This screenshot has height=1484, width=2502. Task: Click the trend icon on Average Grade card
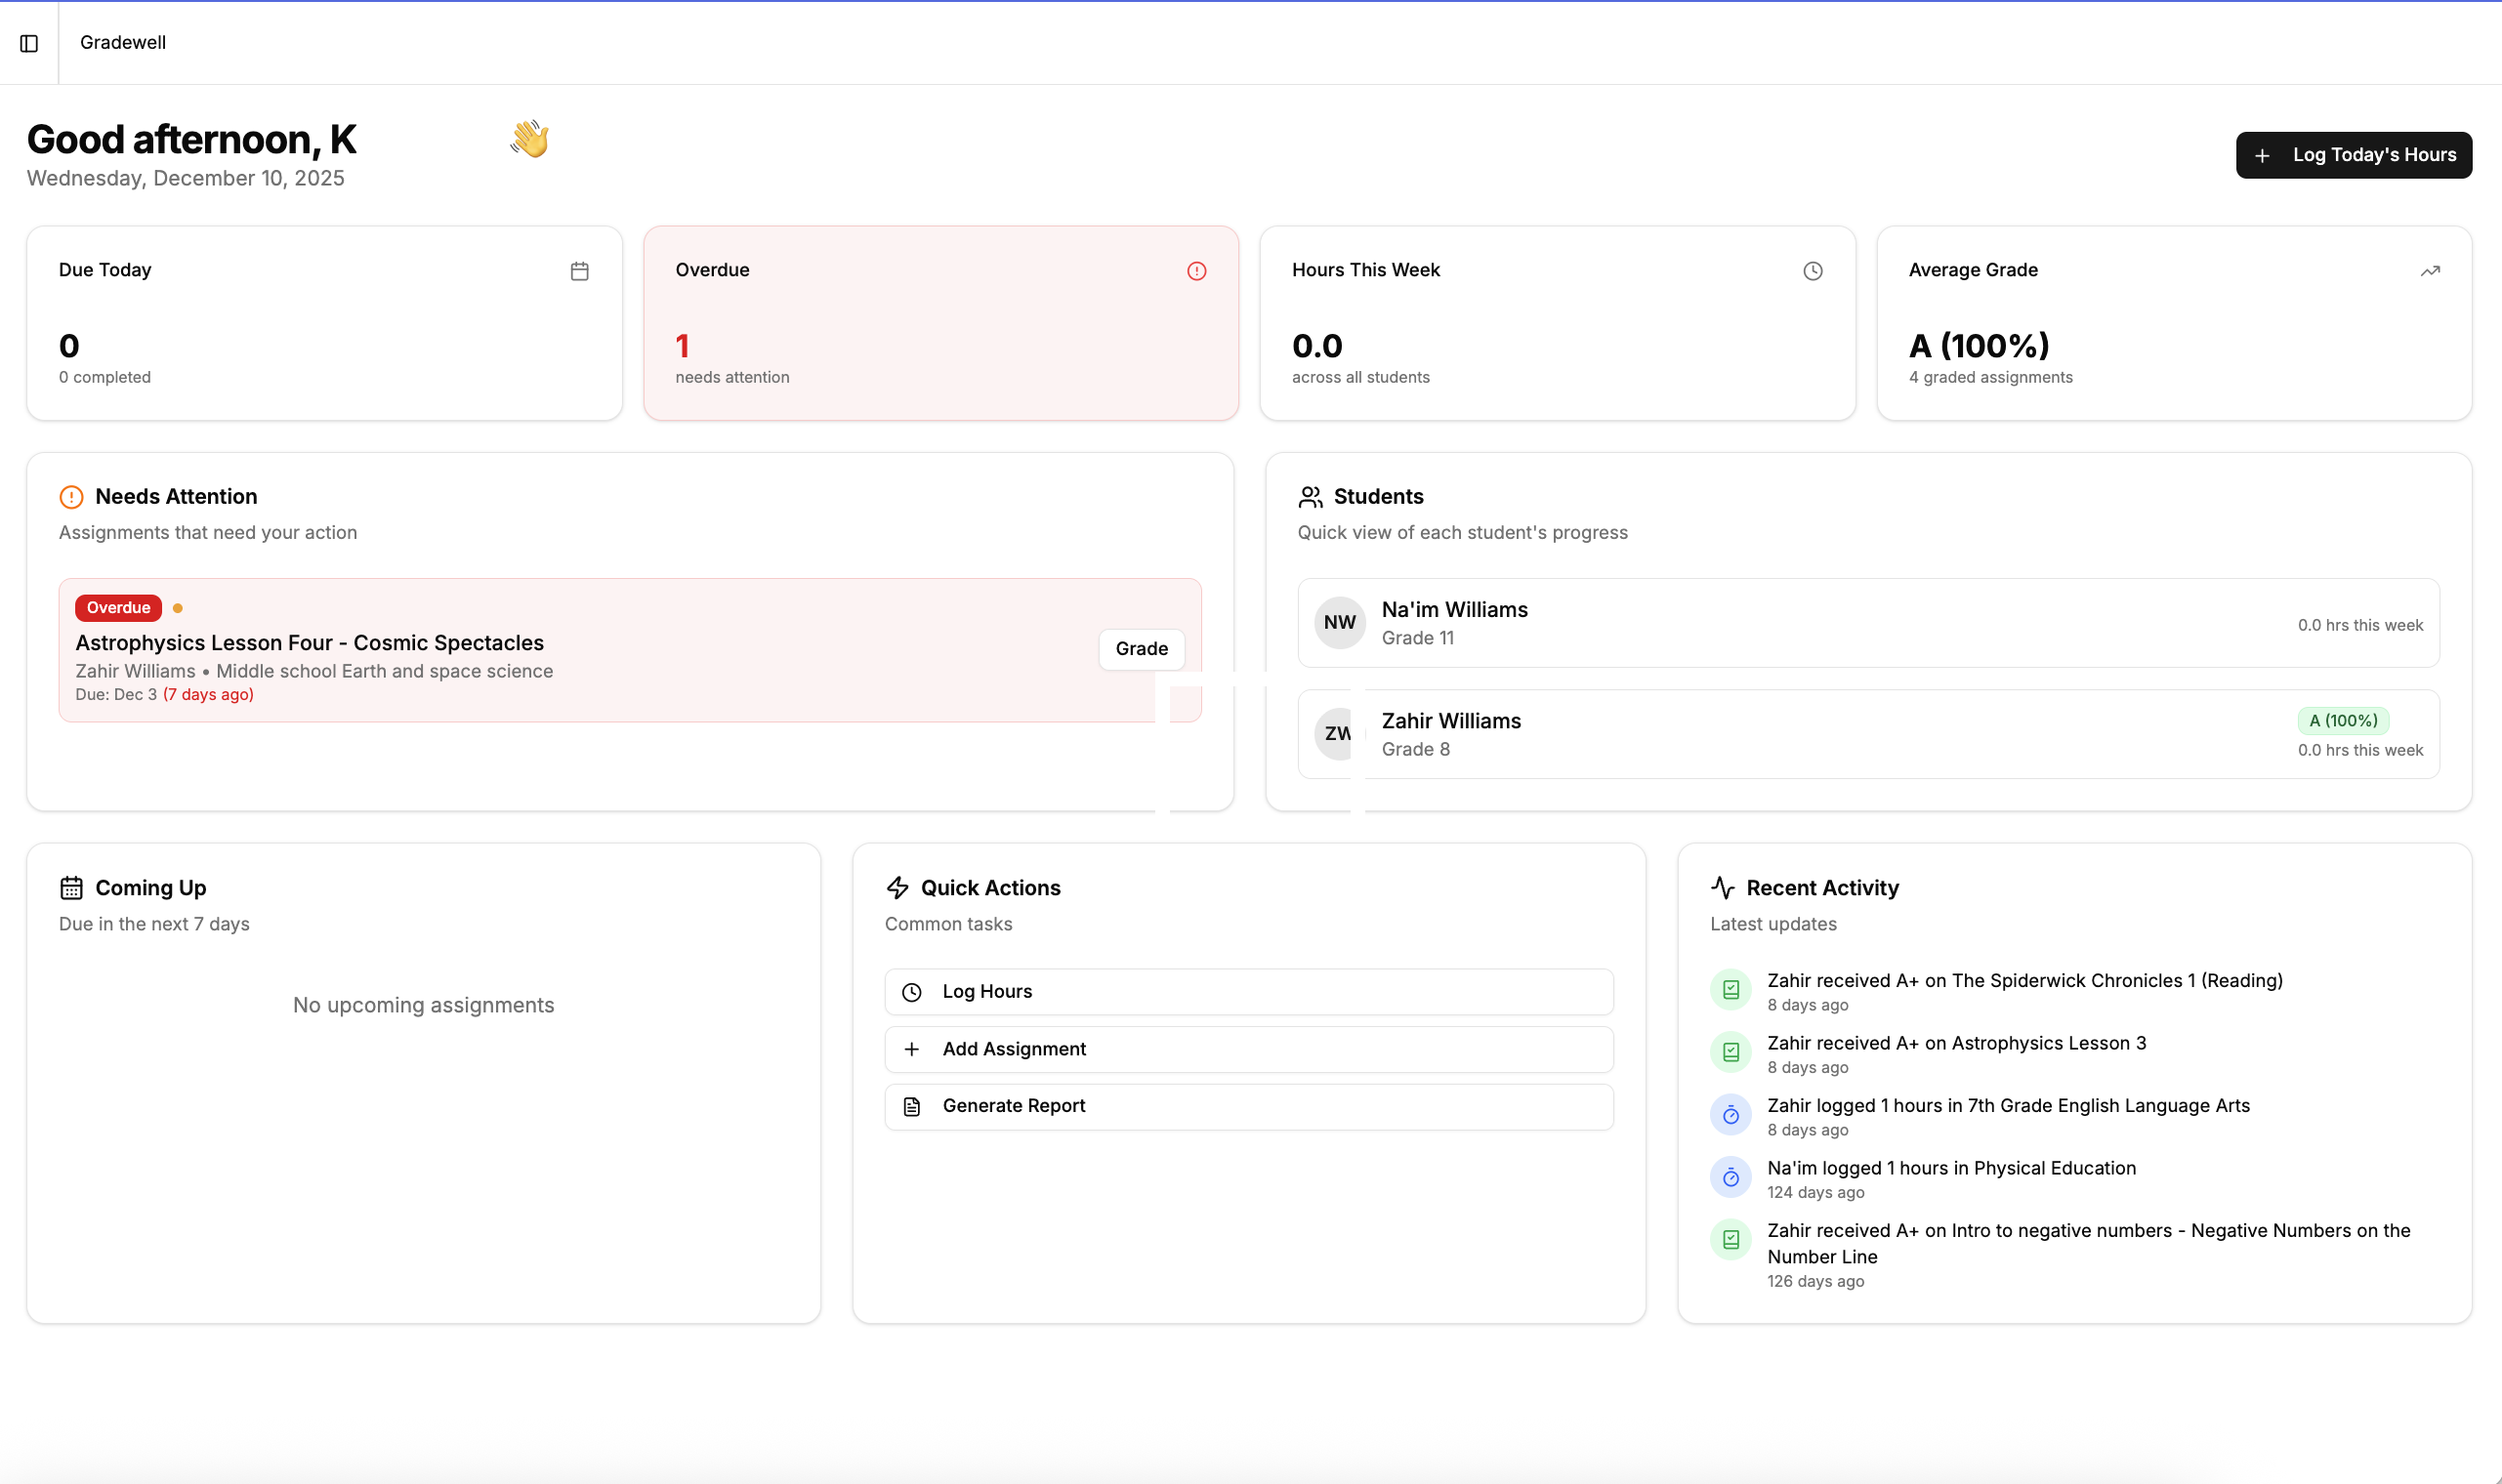pyautogui.click(x=2429, y=270)
